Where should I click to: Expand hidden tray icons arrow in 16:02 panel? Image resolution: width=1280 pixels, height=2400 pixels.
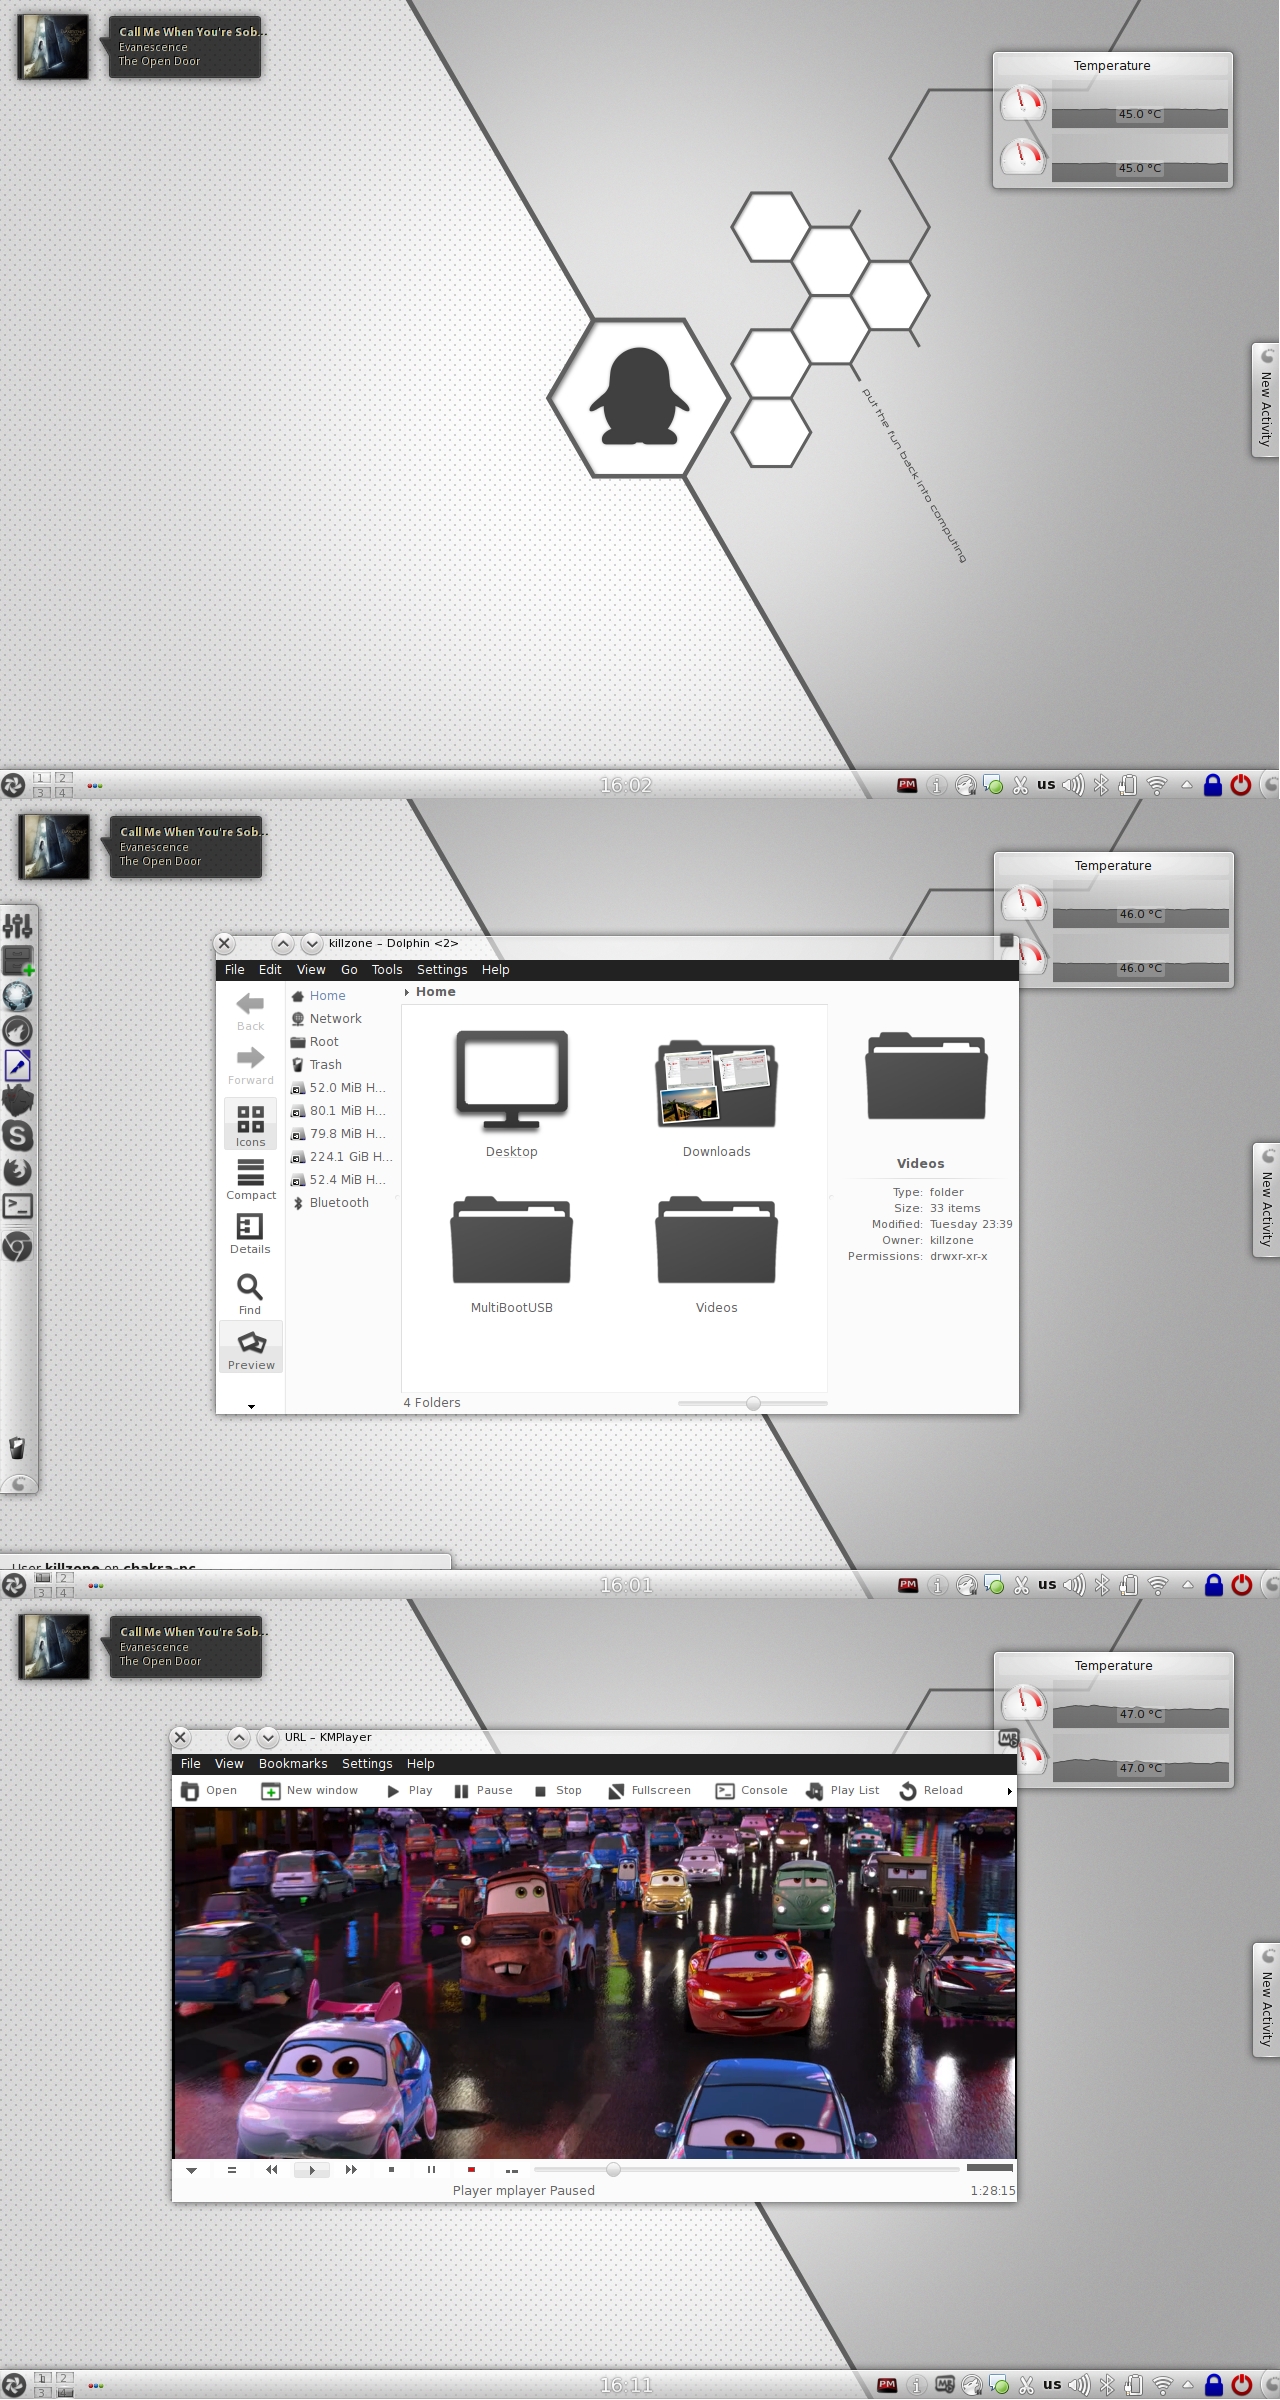click(1186, 785)
